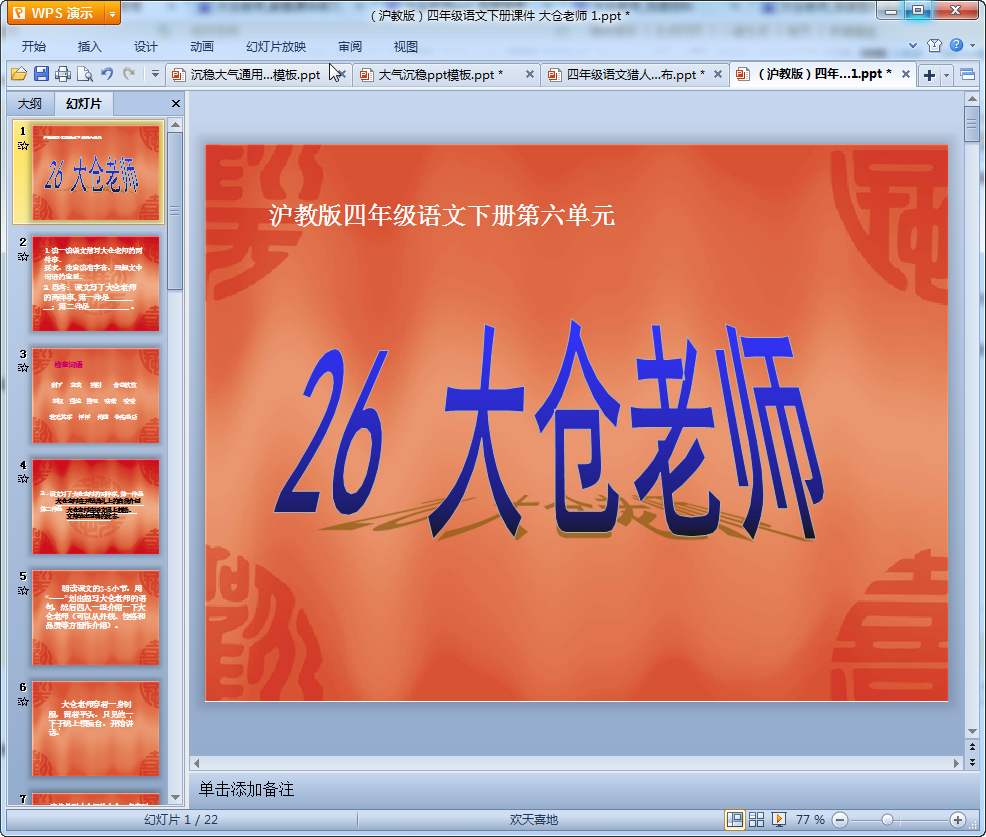This screenshot has width=986, height=837.
Task: Open the skin shirt icon
Action: tap(934, 45)
